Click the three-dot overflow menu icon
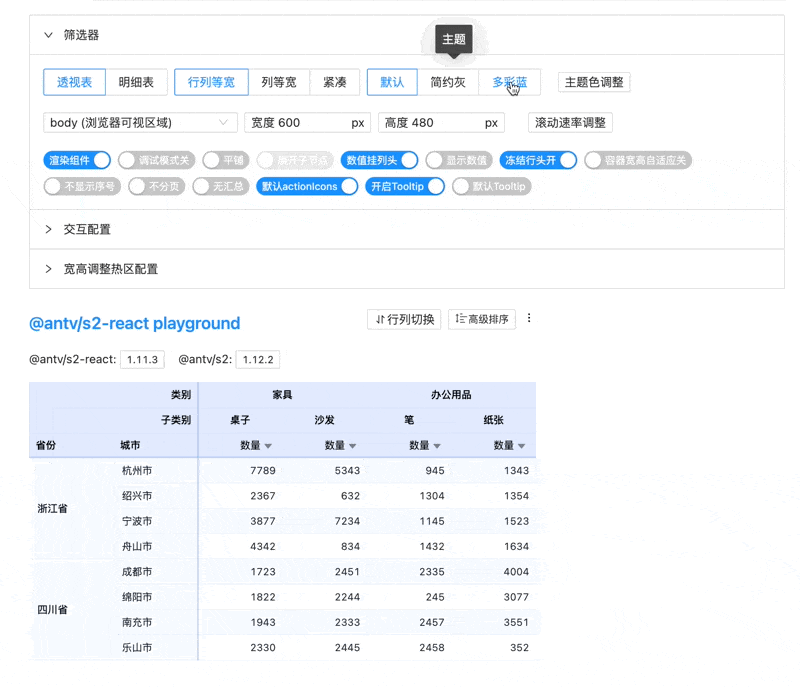This screenshot has height=687, width=800. tap(529, 316)
